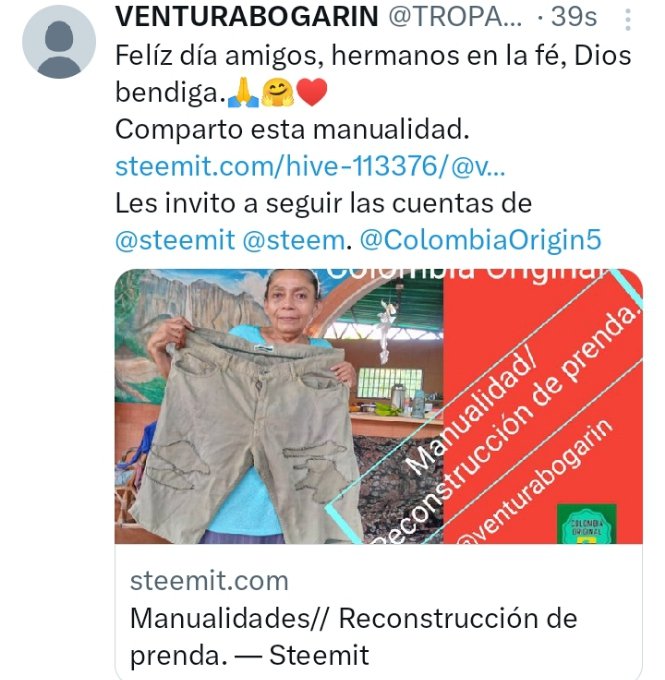Open the link card preview image of shorts
This screenshot has width=665, height=680.
coord(379,406)
